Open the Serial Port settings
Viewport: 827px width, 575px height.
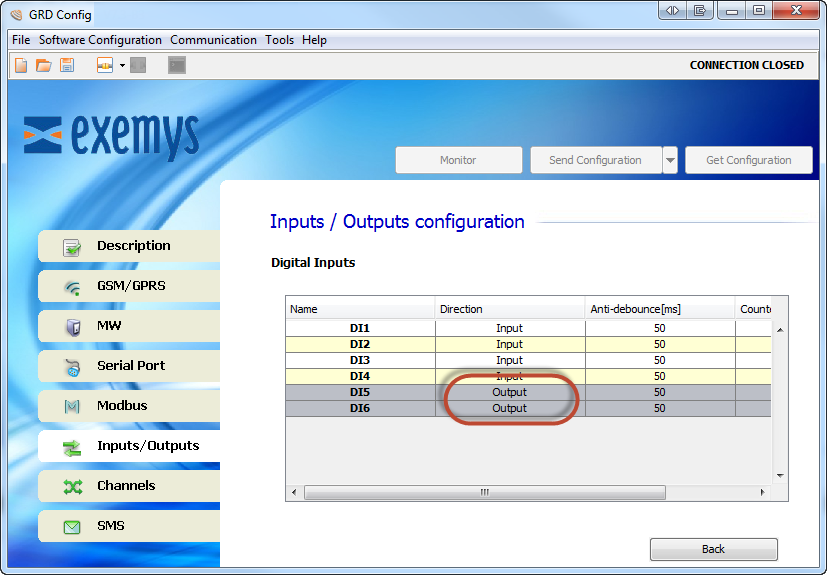[129, 366]
